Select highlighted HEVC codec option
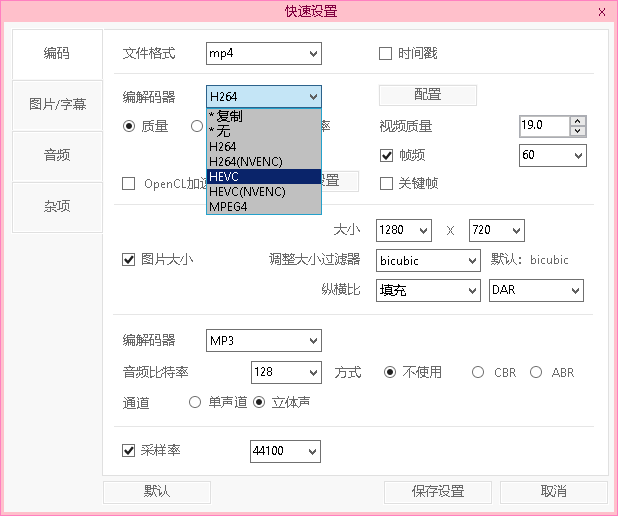This screenshot has height=516, width=618. pyautogui.click(x=264, y=177)
